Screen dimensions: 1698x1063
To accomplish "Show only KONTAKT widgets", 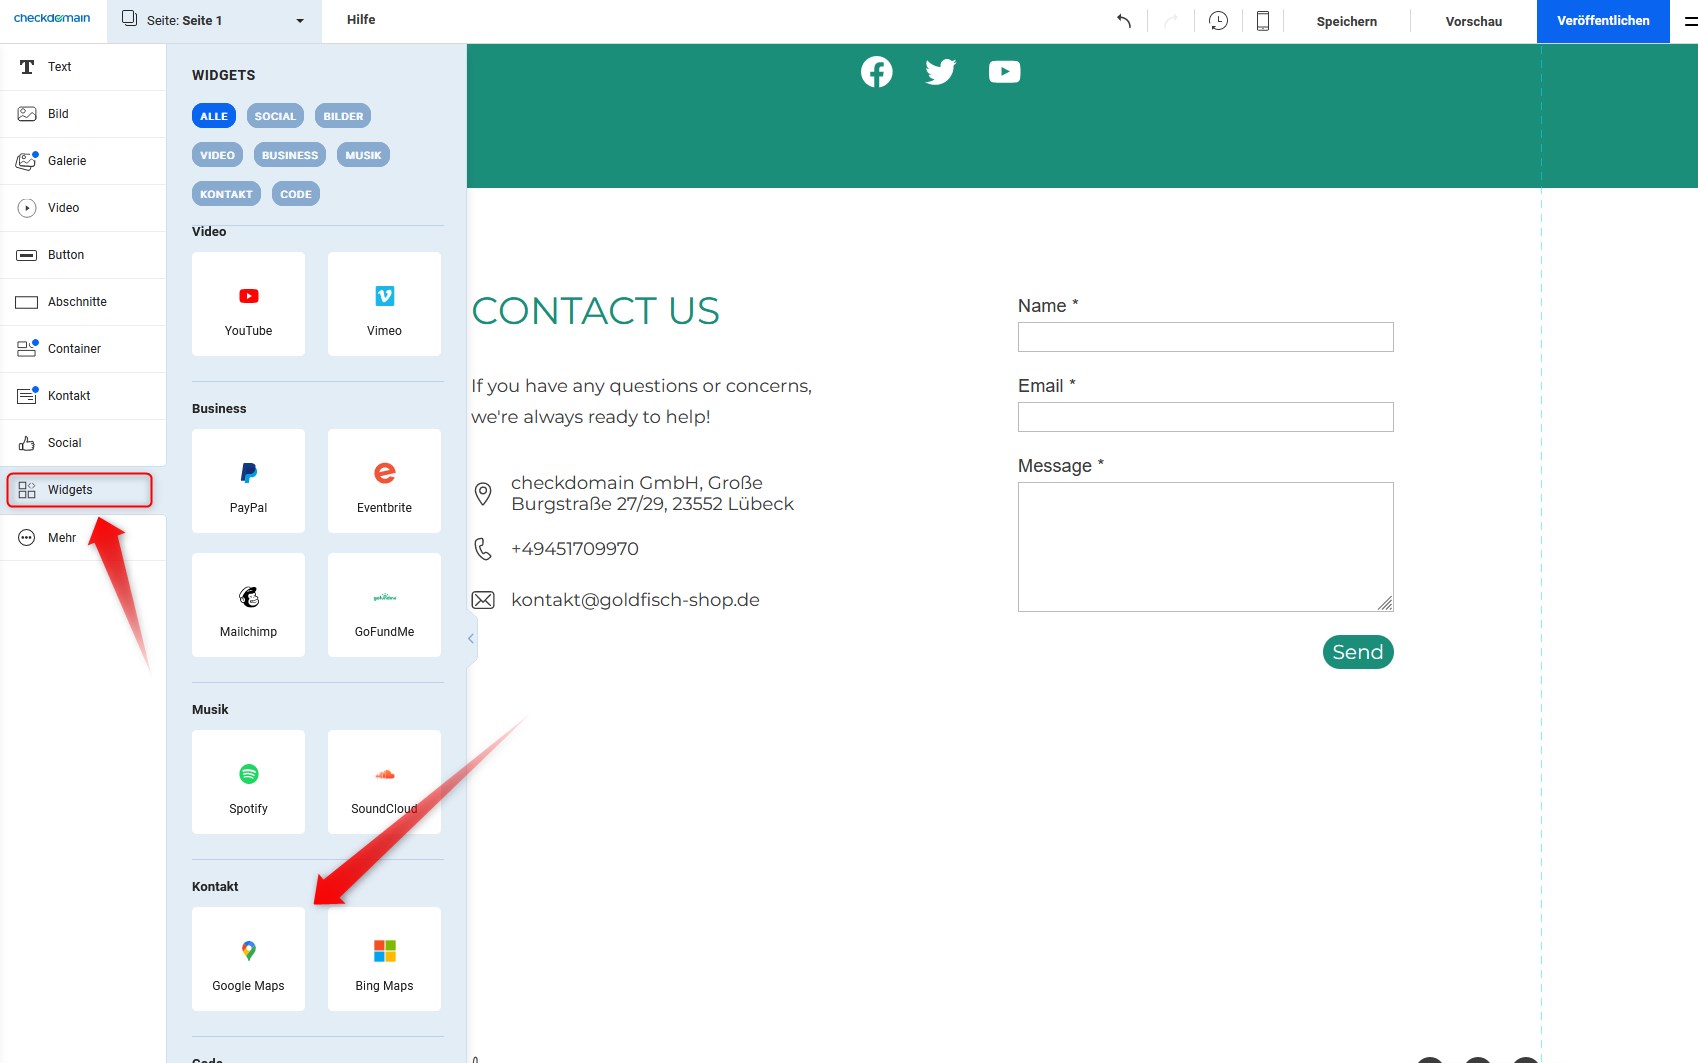I will point(226,194).
